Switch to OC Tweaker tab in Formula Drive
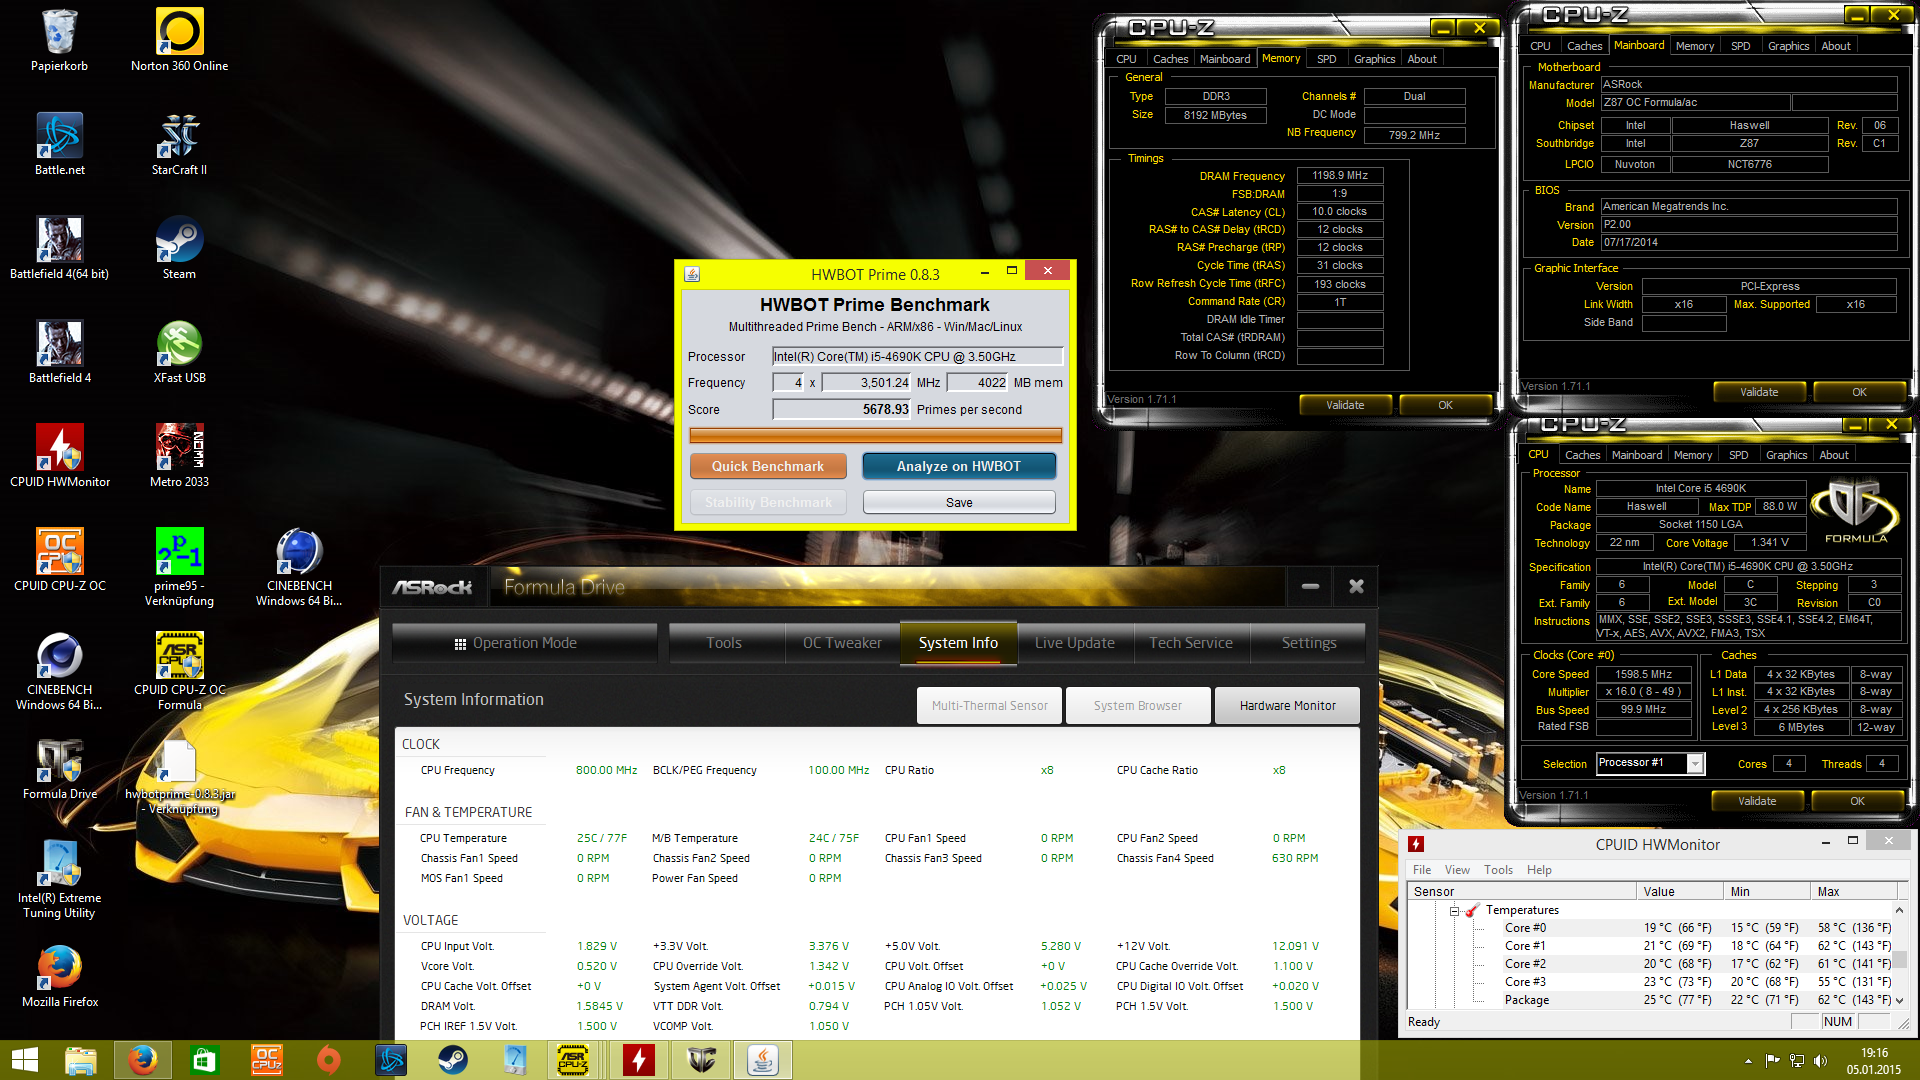 [x=842, y=643]
